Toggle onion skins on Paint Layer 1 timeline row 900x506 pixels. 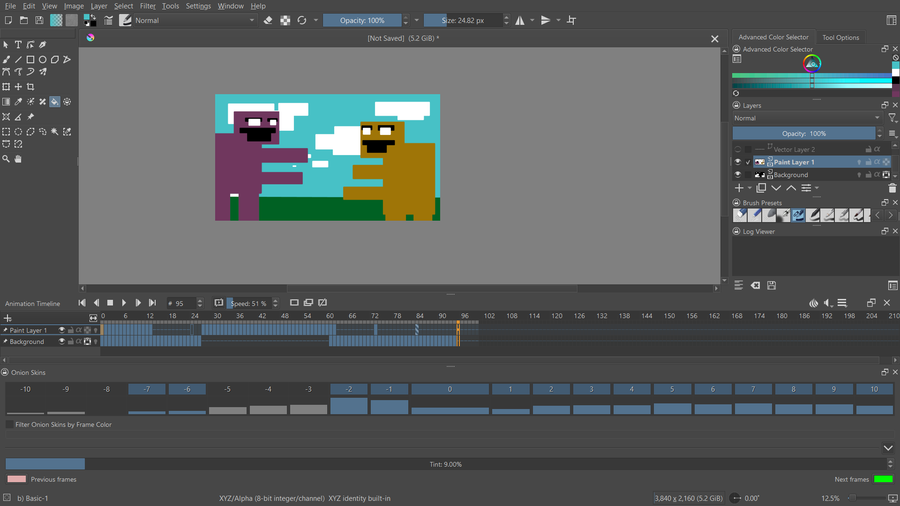click(95, 330)
